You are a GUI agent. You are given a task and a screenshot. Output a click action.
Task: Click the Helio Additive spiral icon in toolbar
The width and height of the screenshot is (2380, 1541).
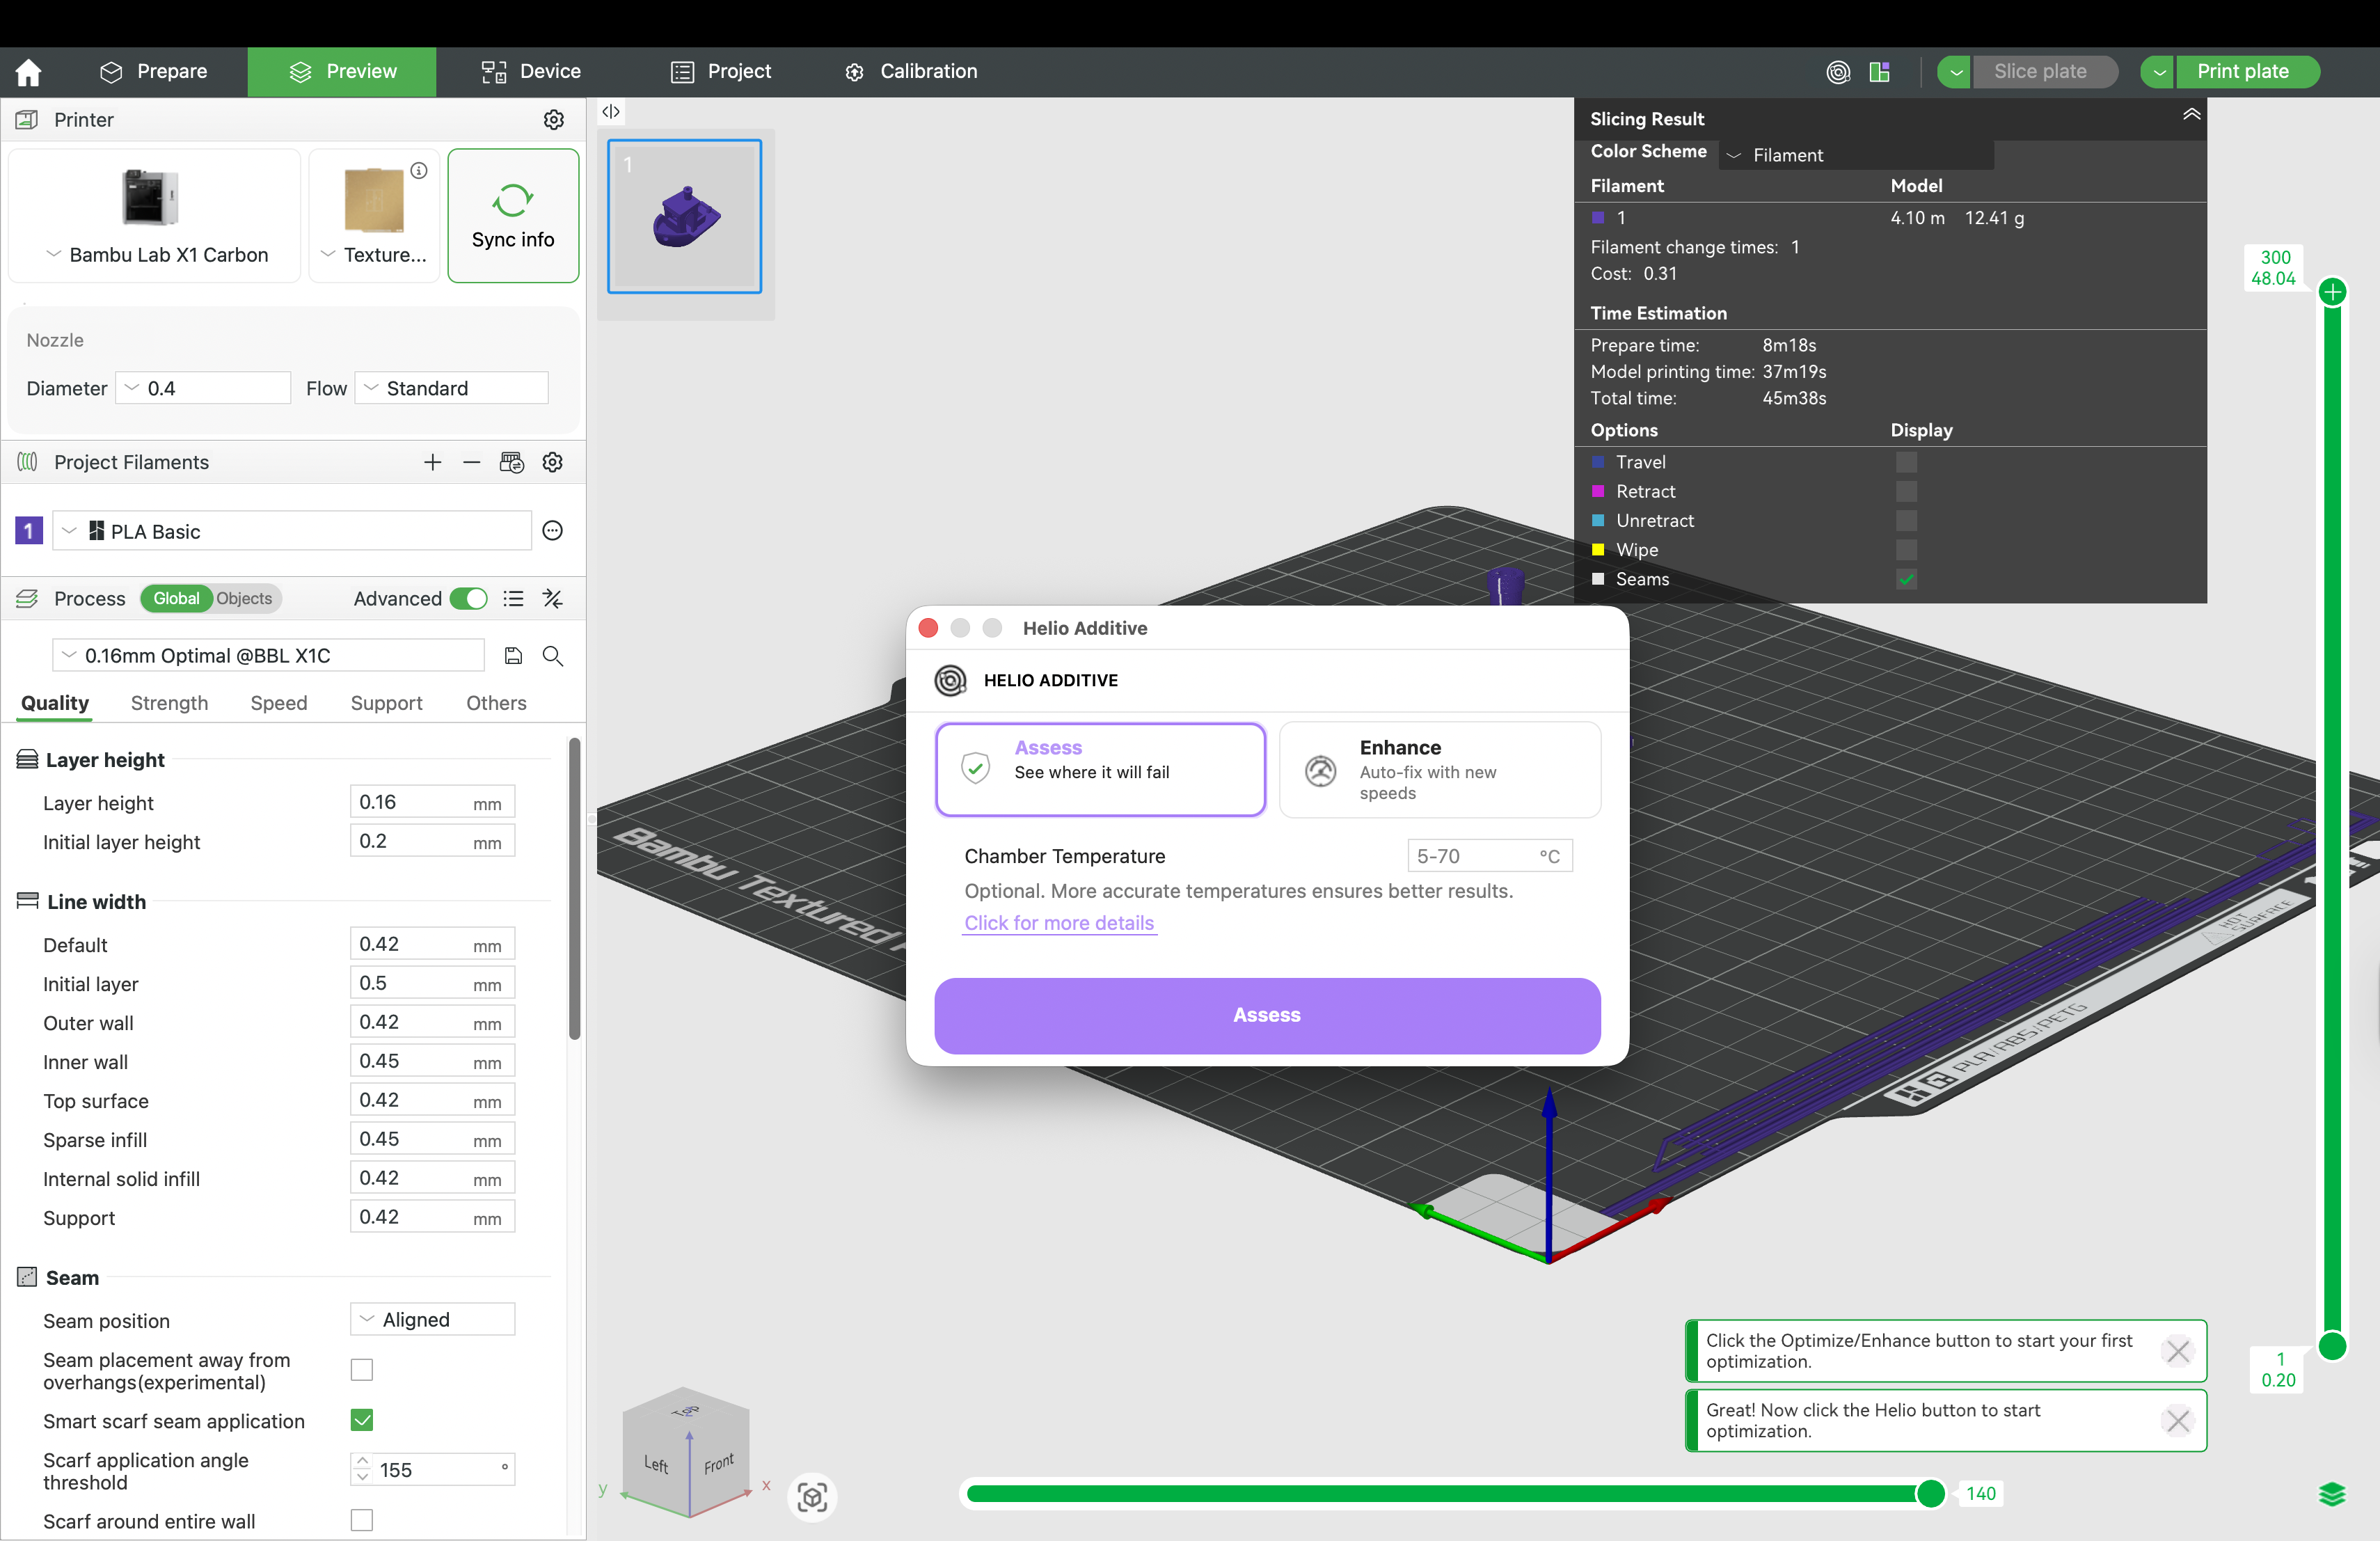(x=1838, y=72)
